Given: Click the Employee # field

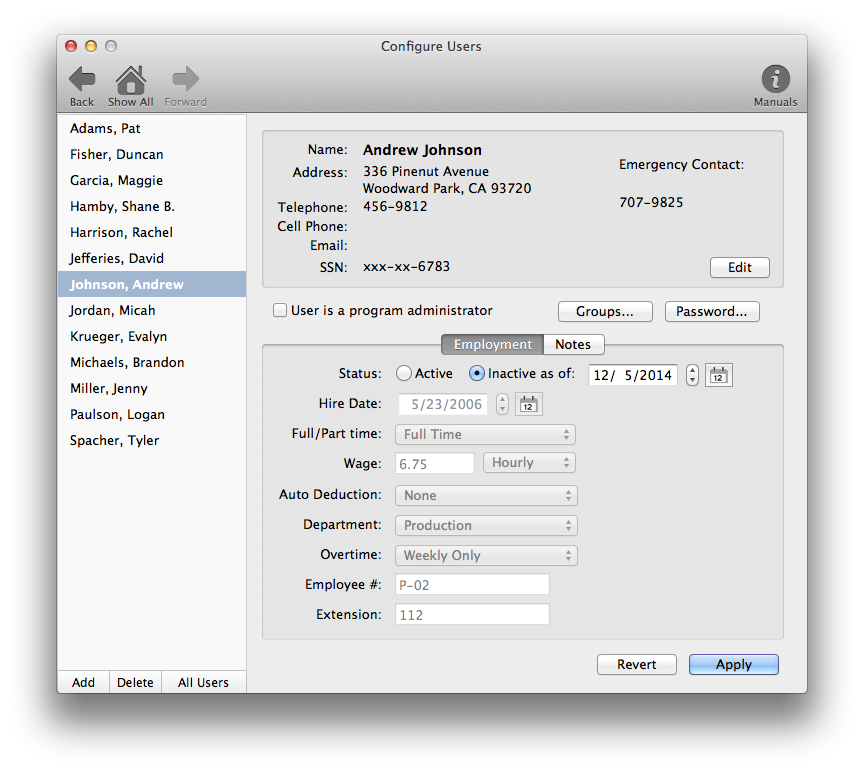Looking at the screenshot, I should click(x=472, y=585).
